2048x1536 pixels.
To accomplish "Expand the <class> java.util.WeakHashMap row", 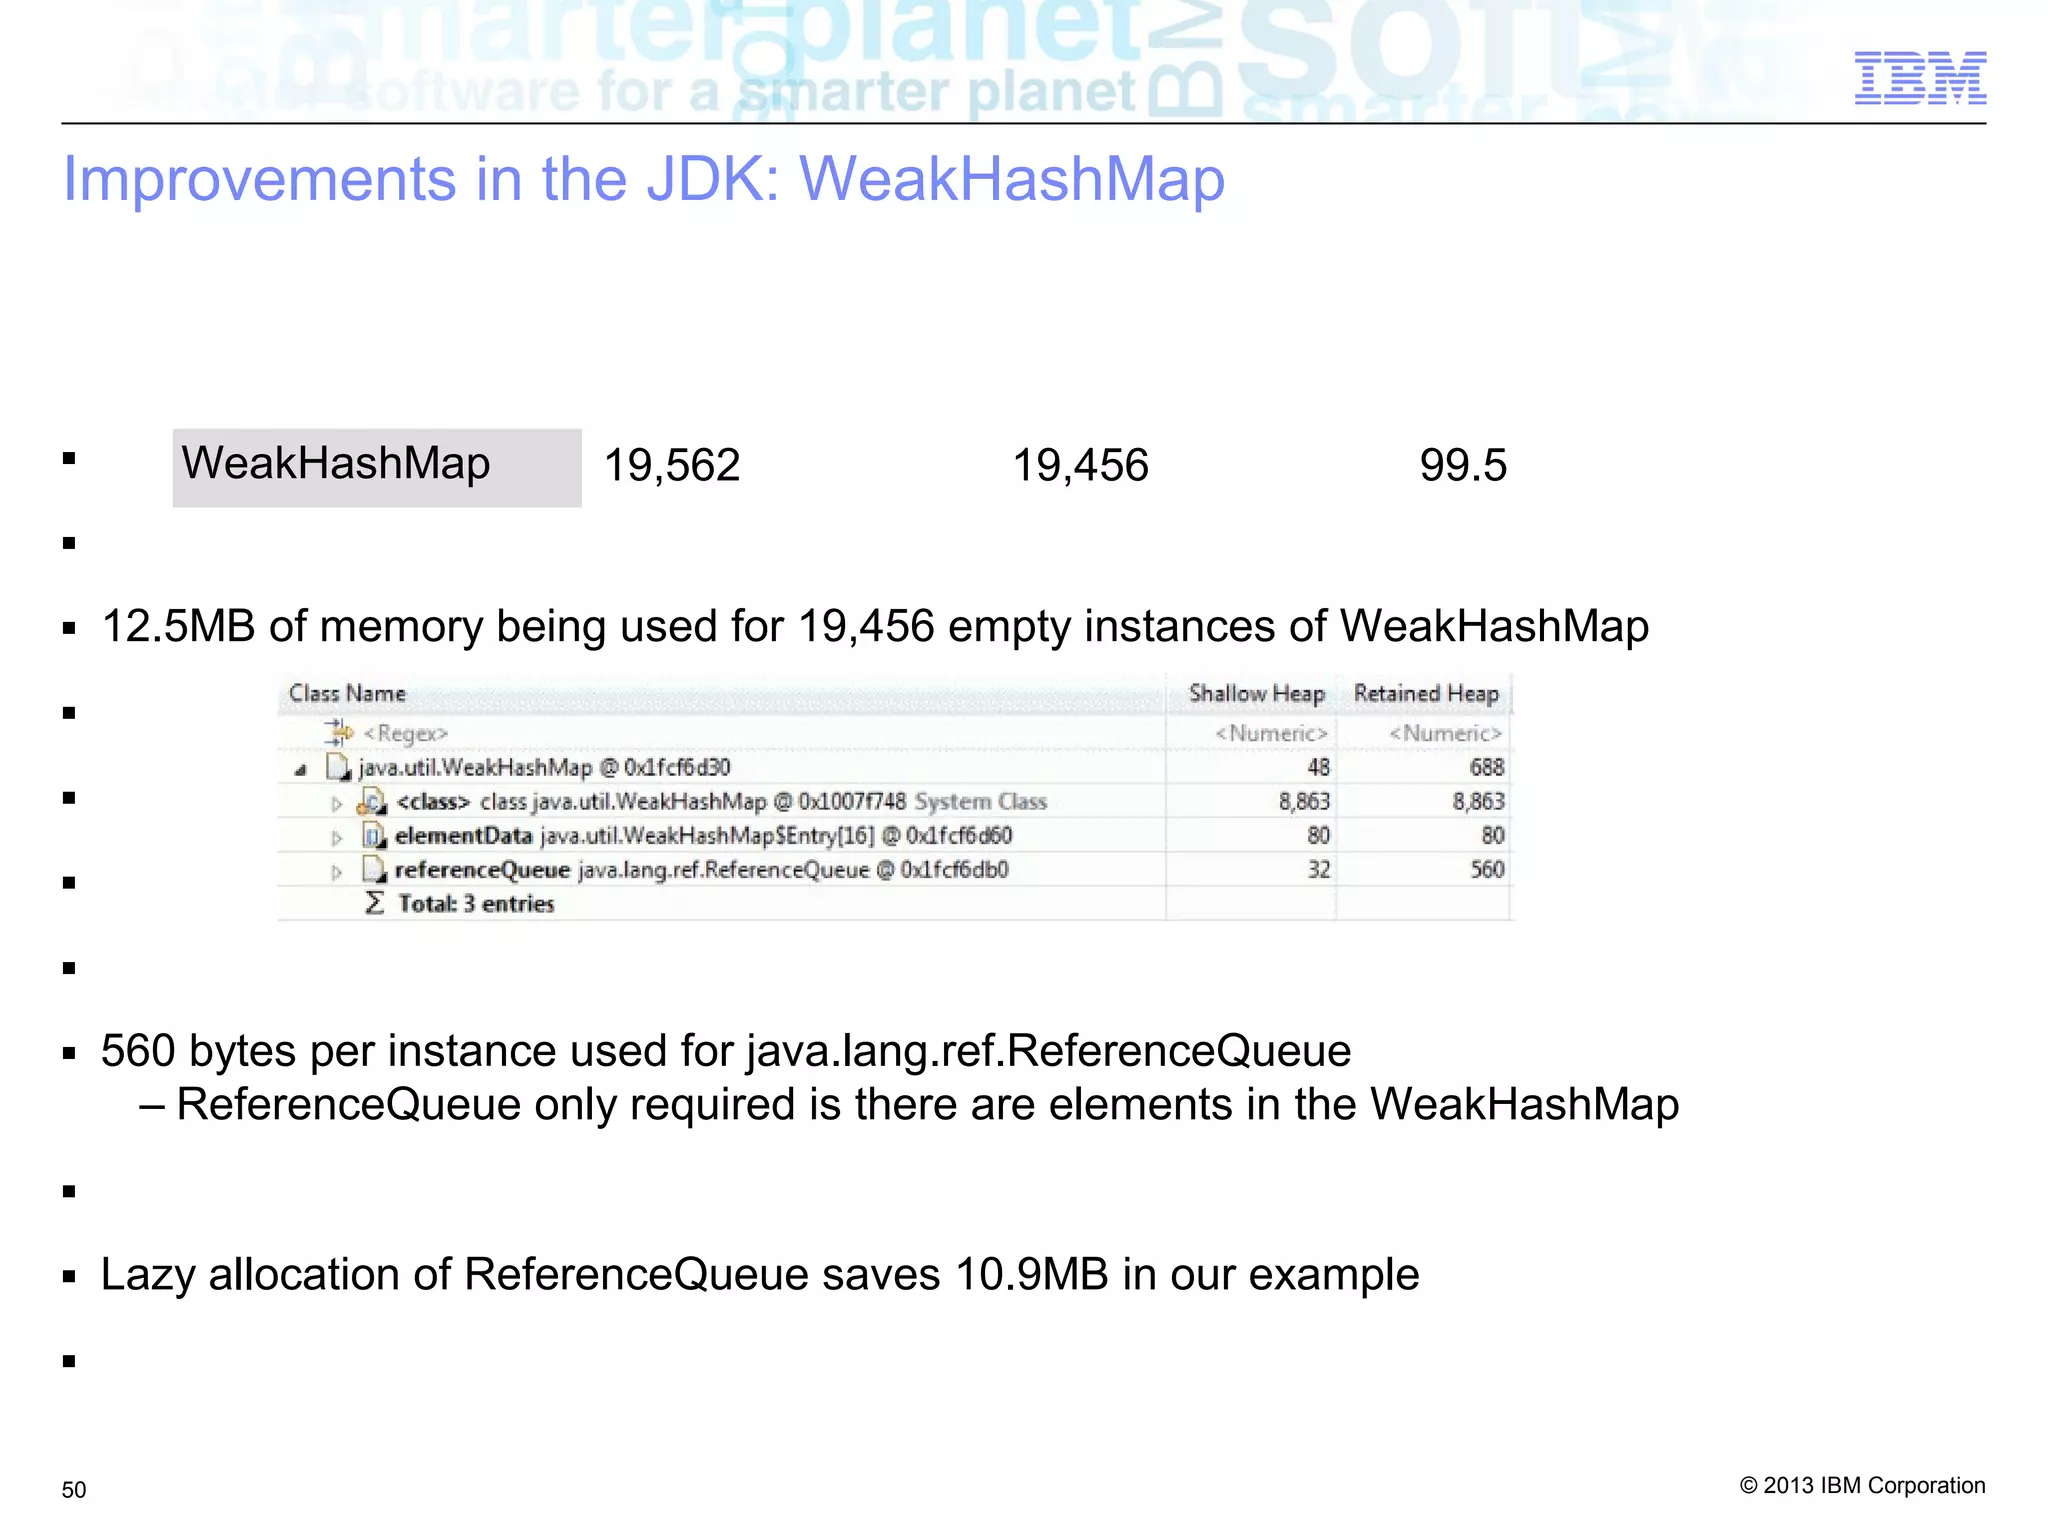I will click(337, 803).
